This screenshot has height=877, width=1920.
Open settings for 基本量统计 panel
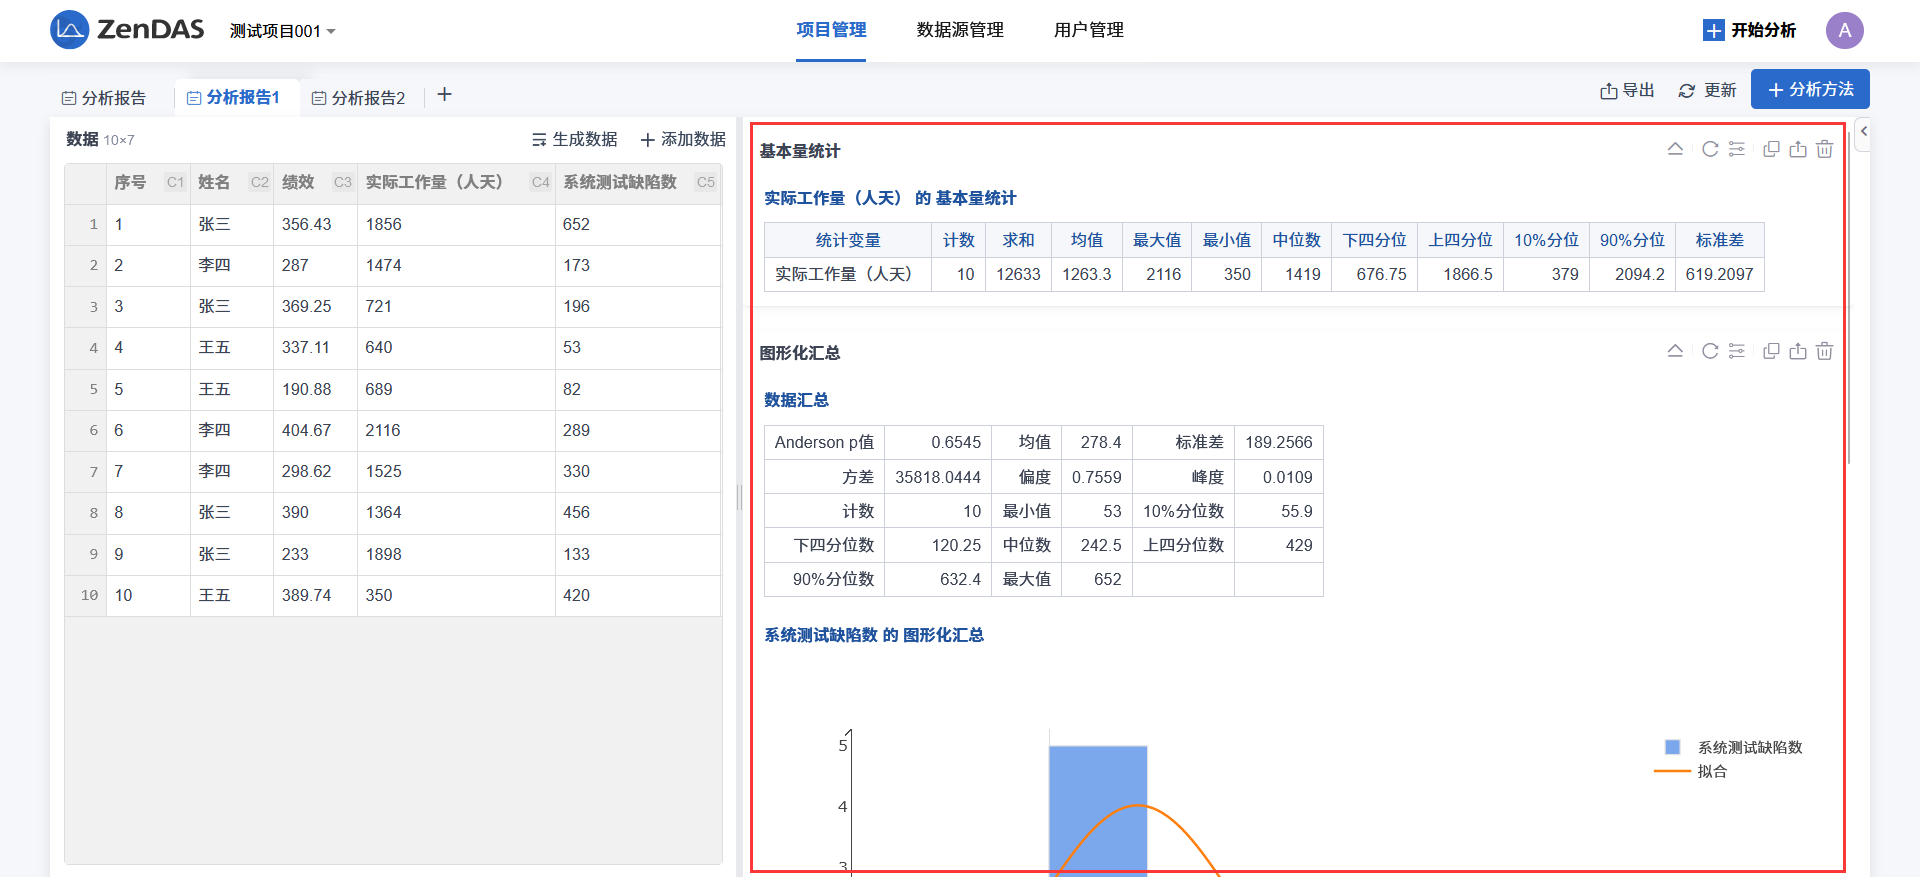coord(1737,149)
